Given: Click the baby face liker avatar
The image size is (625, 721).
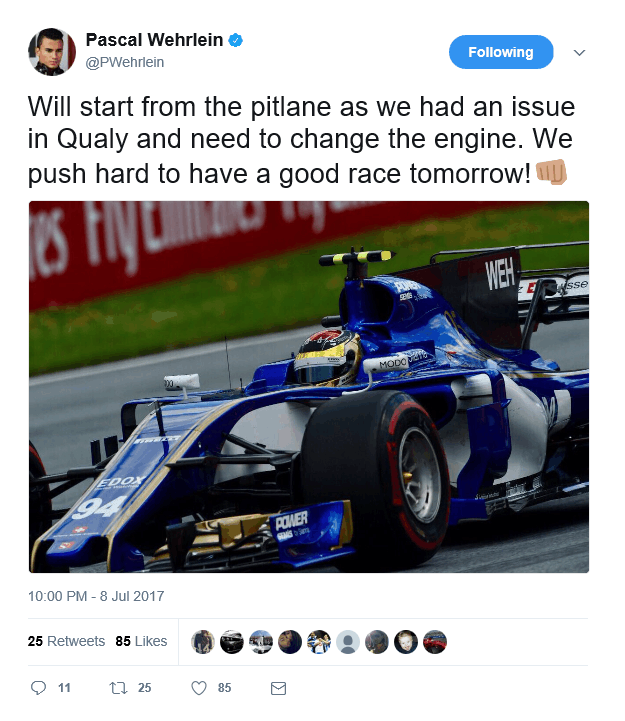Looking at the screenshot, I should pos(406,641).
